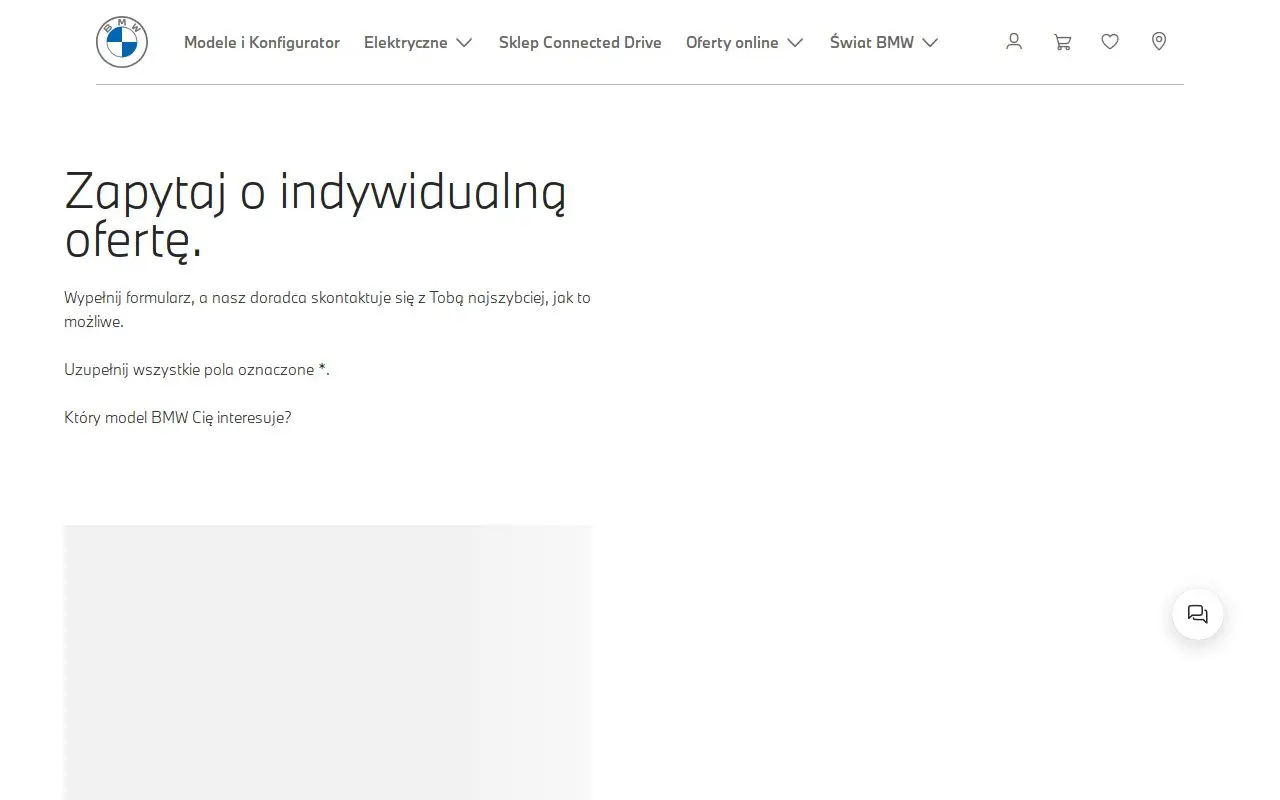The width and height of the screenshot is (1280, 800).
Task: Open the dealer locator pin icon
Action: 1159,42
